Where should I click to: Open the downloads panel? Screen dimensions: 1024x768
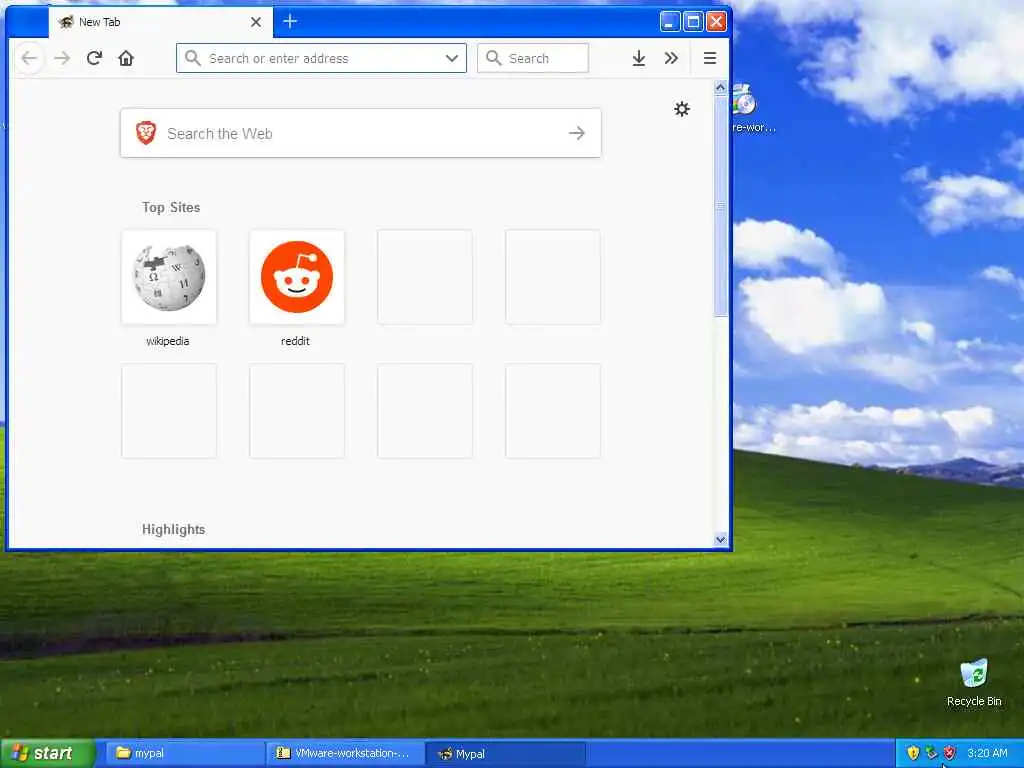(x=639, y=58)
